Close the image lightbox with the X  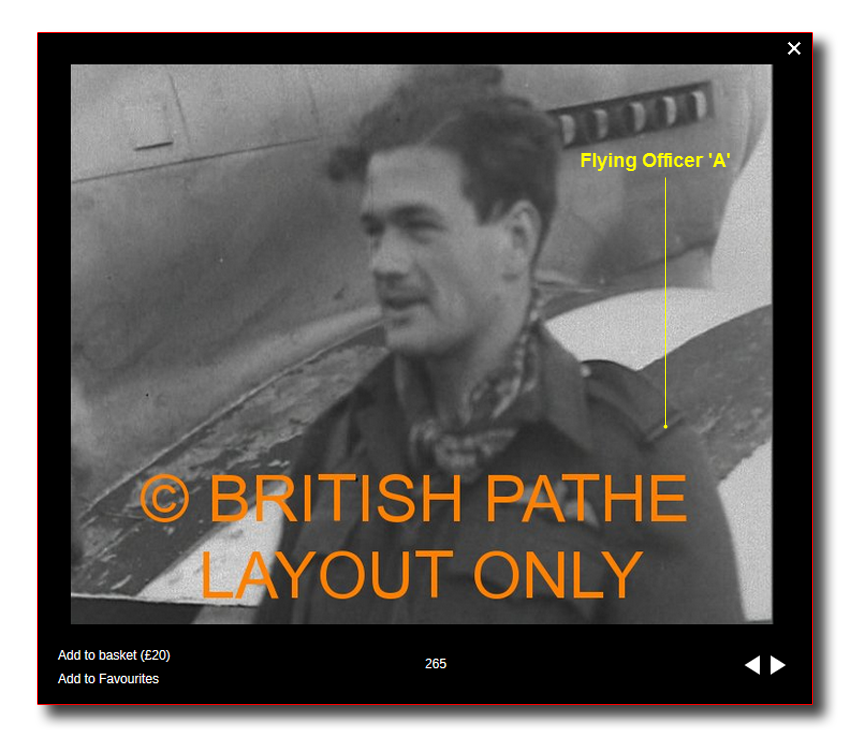coord(794,49)
